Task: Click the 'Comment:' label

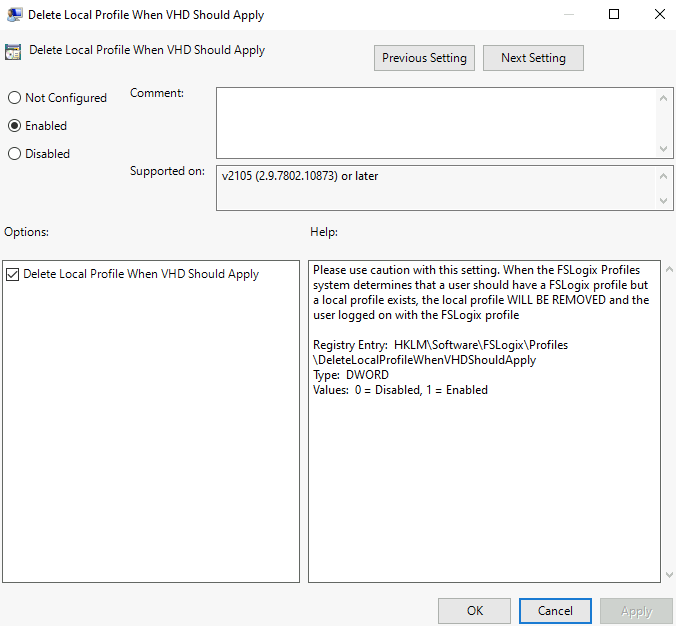Action: [157, 93]
